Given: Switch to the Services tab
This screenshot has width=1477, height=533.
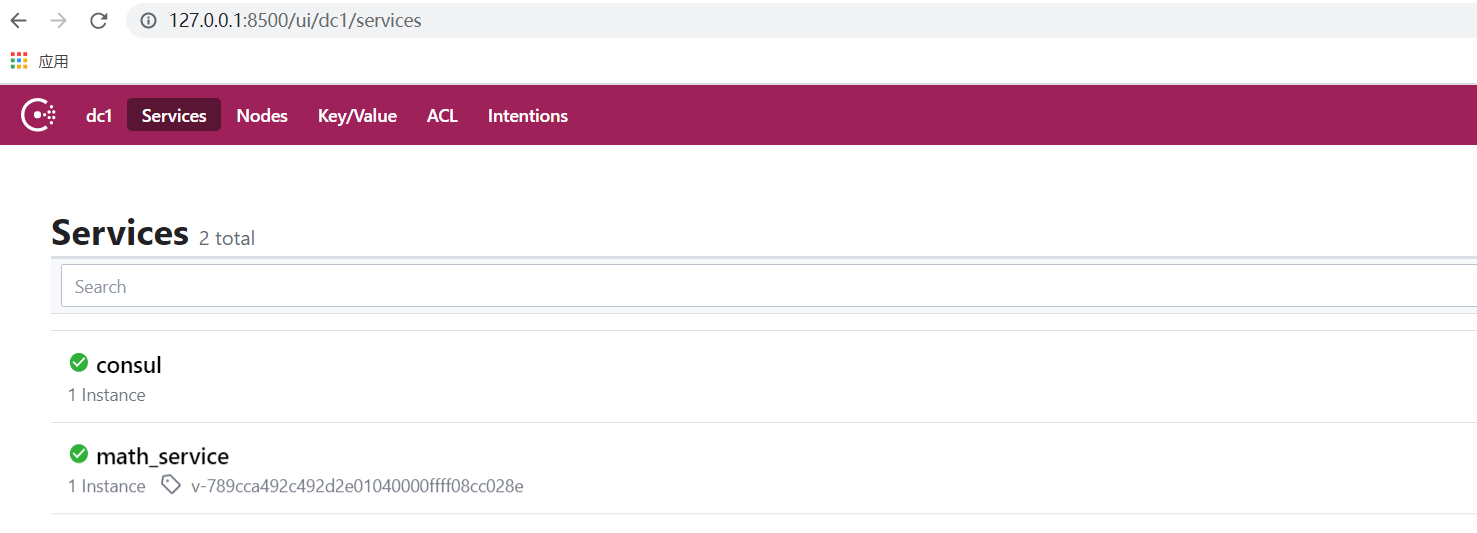Looking at the screenshot, I should coord(174,116).
